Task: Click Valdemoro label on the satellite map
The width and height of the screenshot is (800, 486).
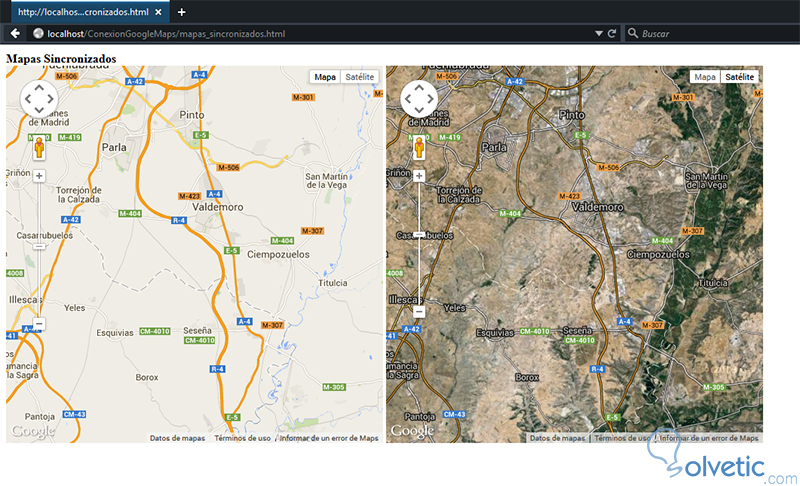Action: click(598, 207)
